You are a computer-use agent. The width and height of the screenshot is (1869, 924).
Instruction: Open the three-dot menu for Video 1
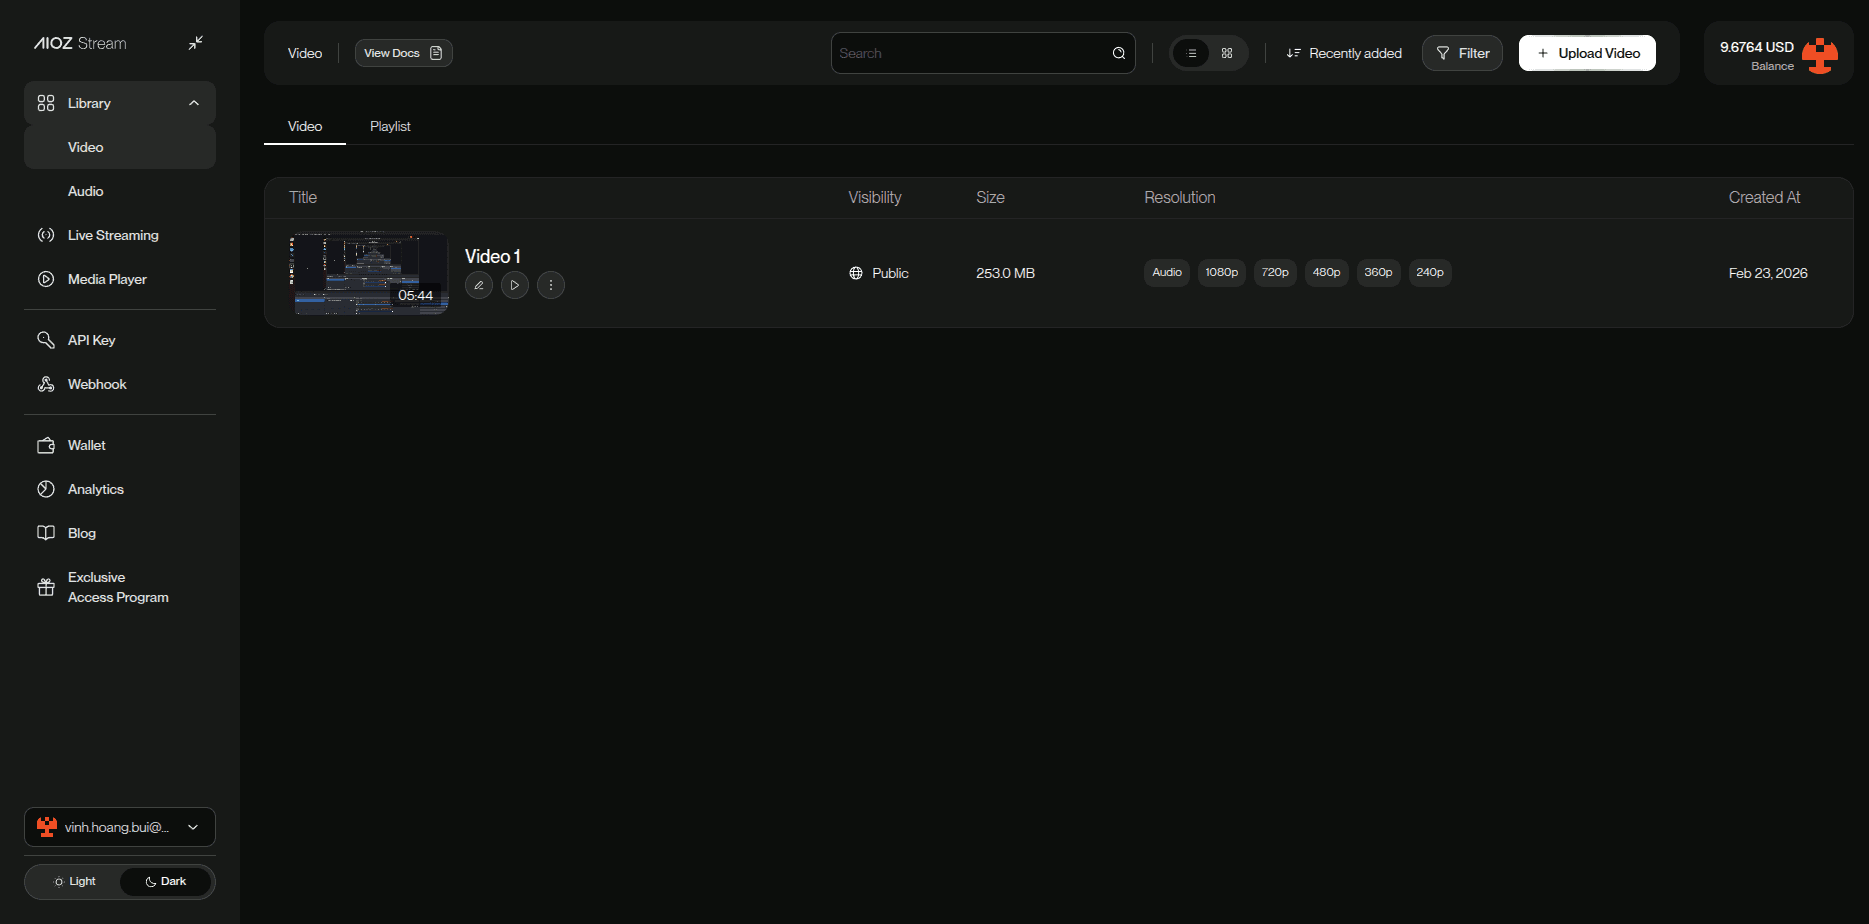pos(551,285)
